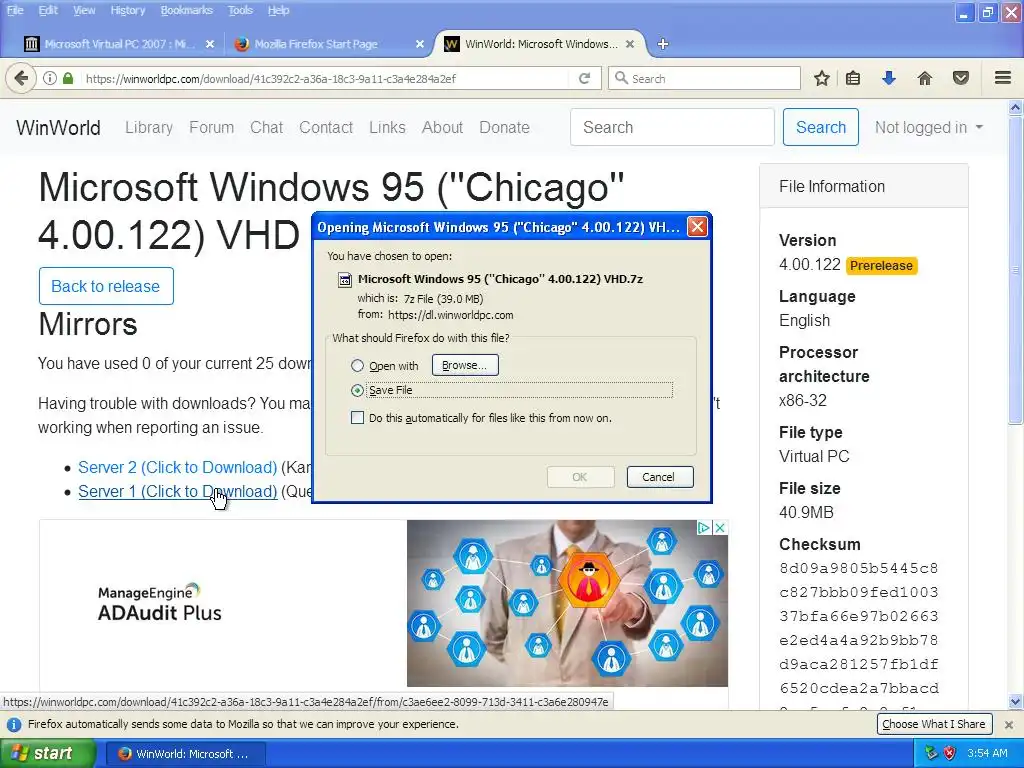Open the Edit menu
Screen dimensions: 1024x768
click(x=48, y=10)
